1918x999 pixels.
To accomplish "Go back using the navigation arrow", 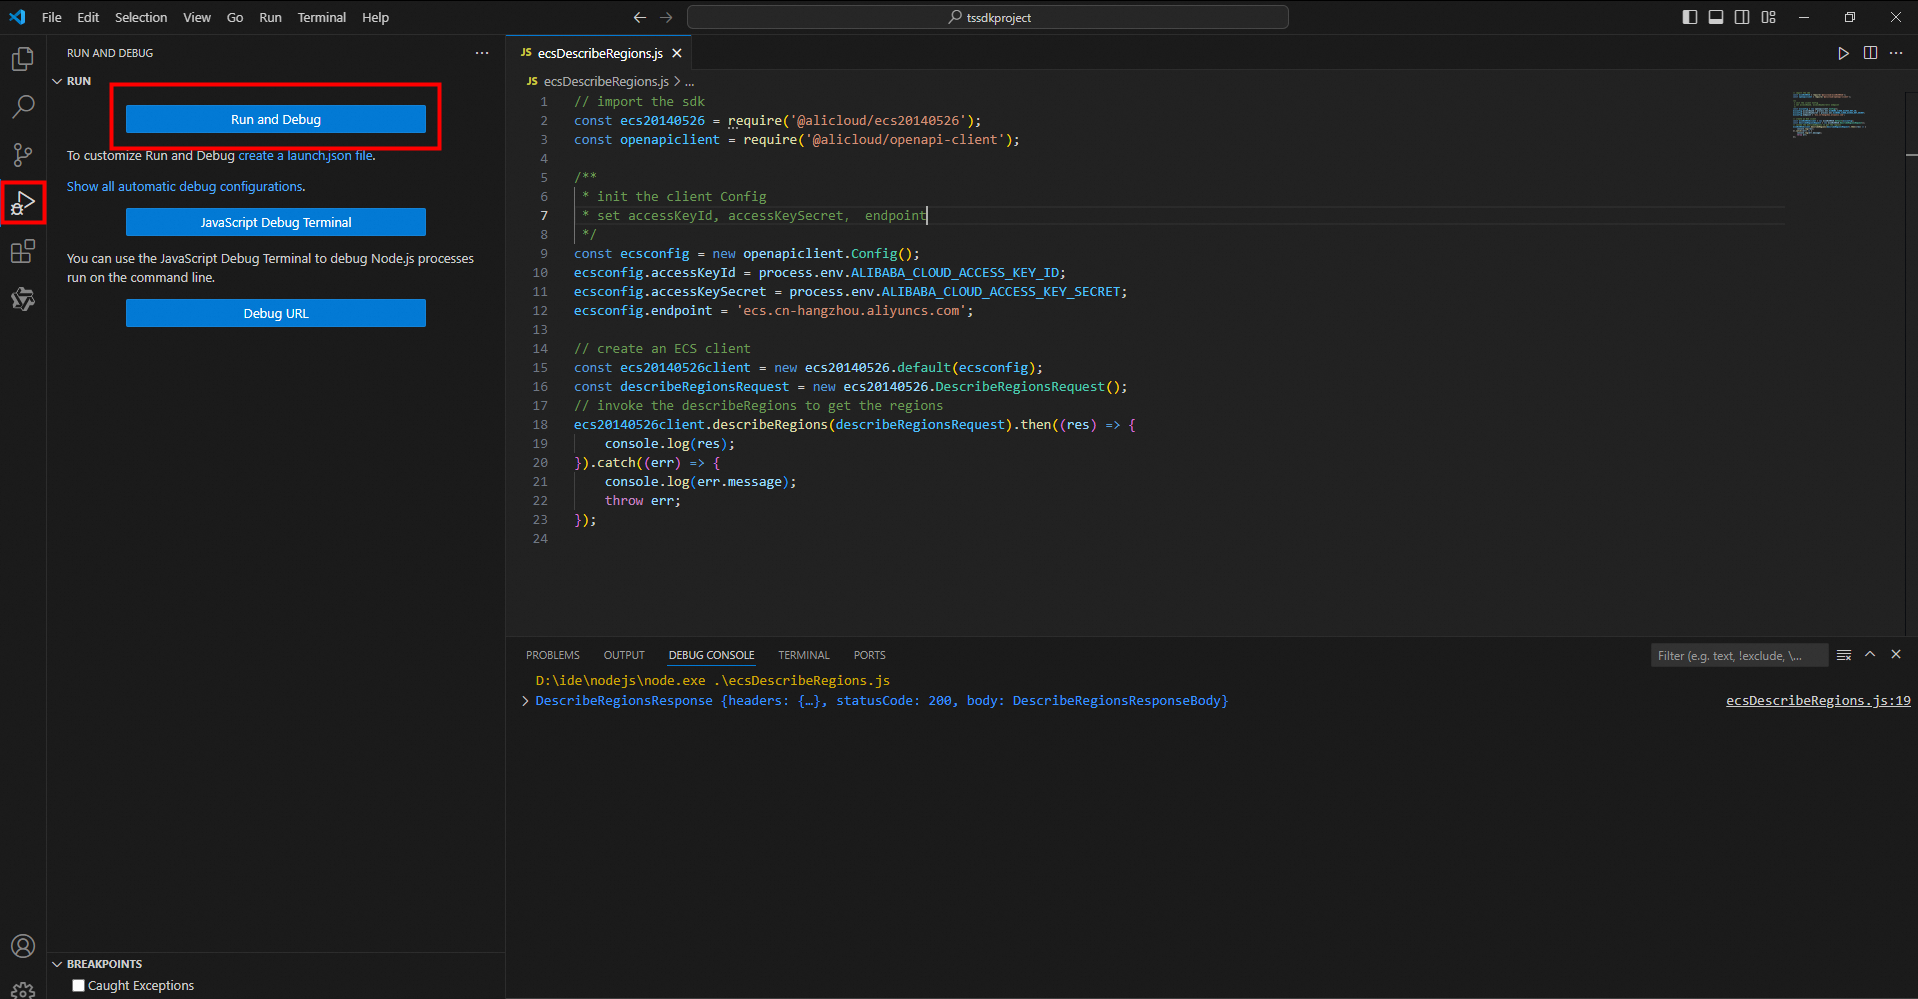I will pyautogui.click(x=640, y=17).
